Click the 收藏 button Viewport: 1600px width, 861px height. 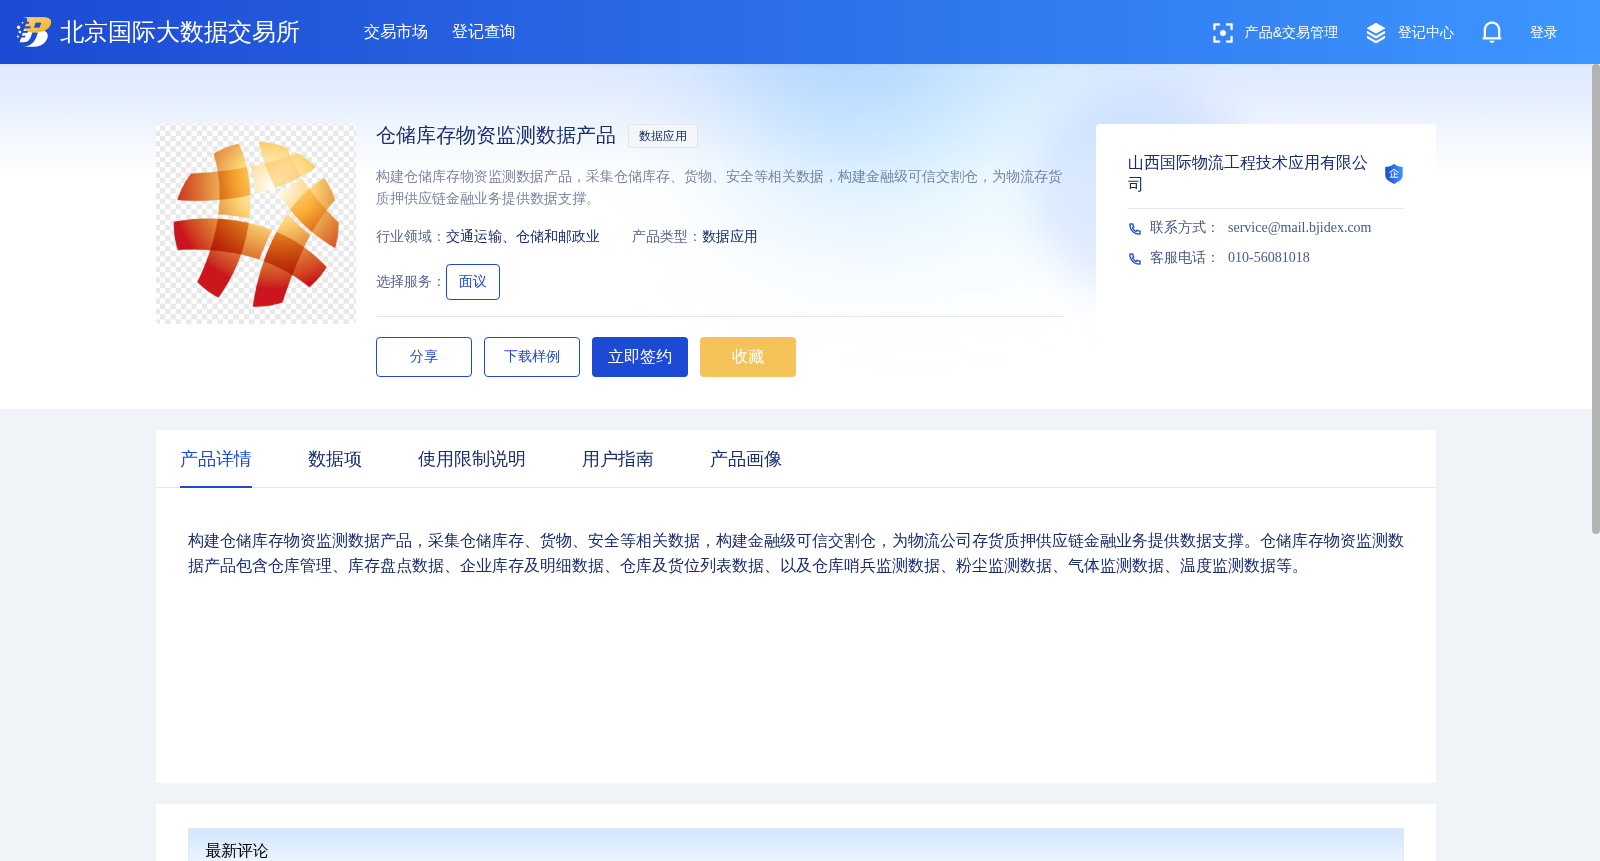(748, 357)
